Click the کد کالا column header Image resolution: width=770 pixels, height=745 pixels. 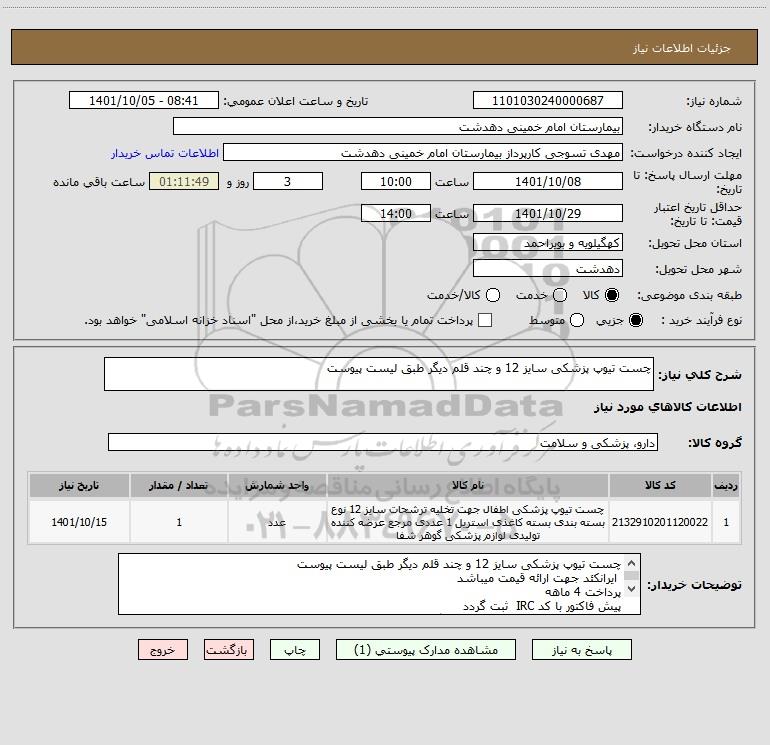(x=660, y=485)
